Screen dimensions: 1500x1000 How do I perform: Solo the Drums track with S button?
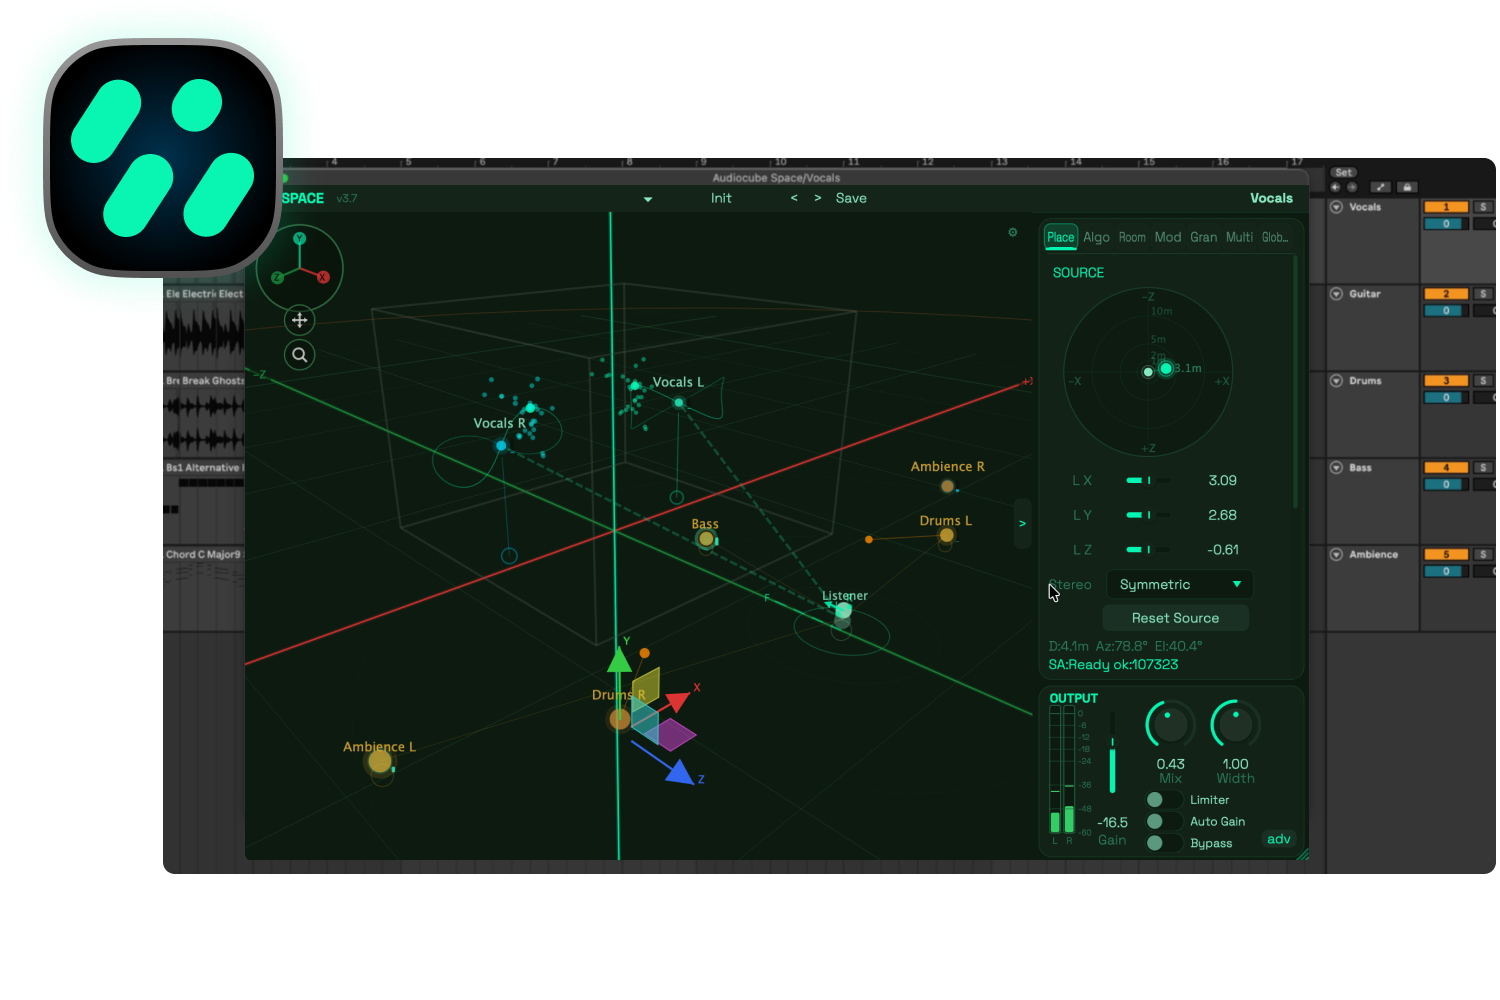1484,381
